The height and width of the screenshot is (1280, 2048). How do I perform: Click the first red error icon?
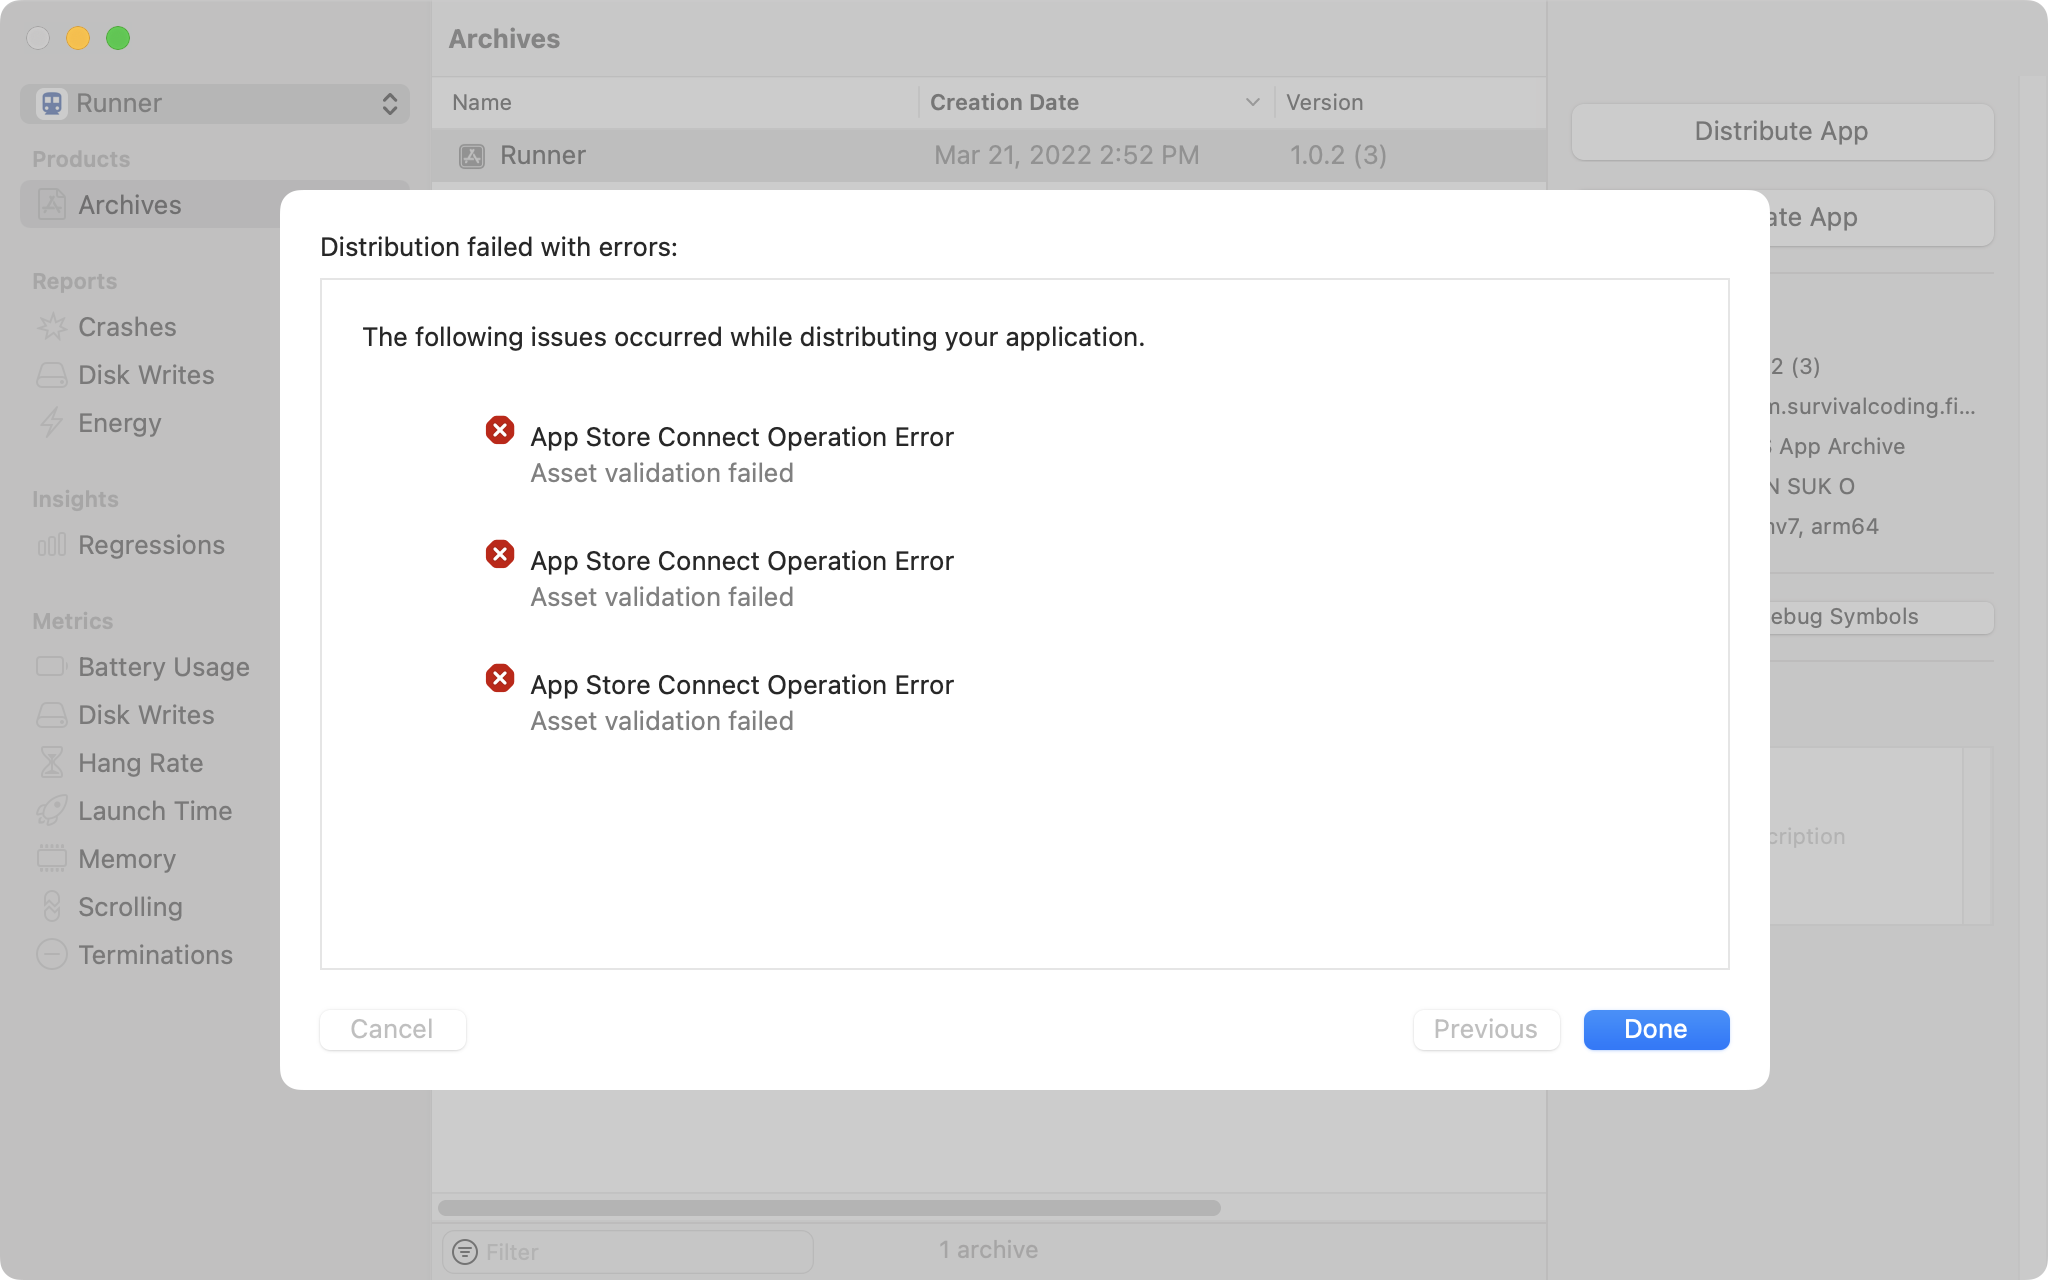point(500,431)
